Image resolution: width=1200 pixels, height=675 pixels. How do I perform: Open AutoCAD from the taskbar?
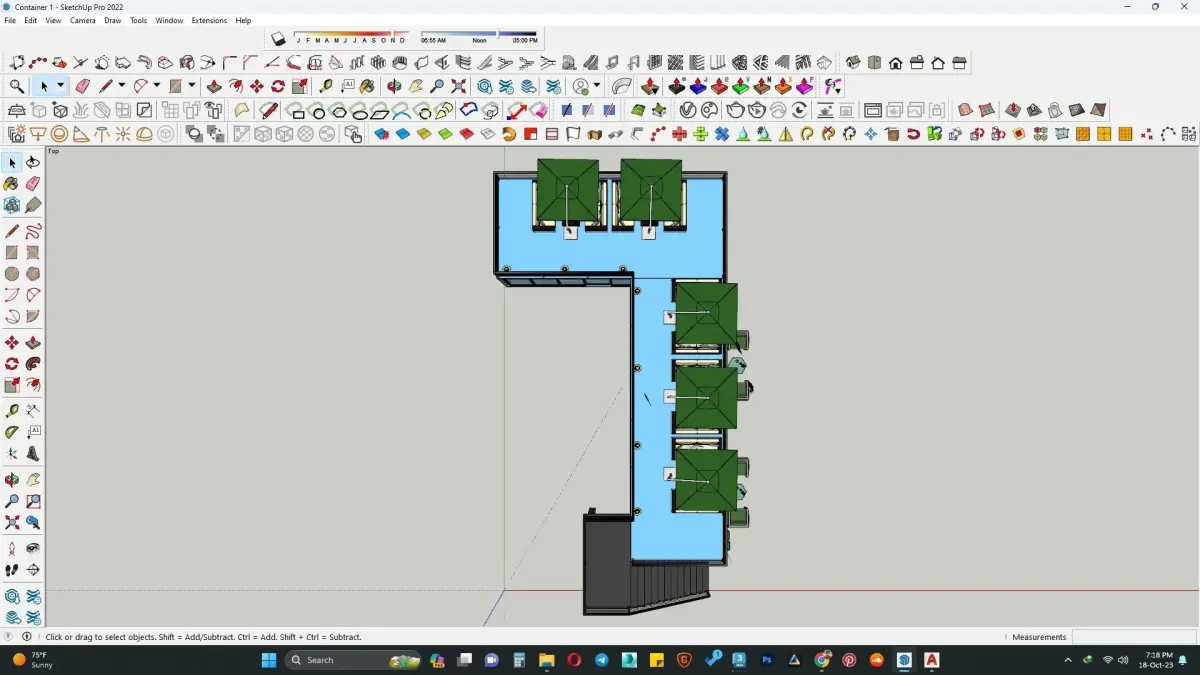point(931,660)
